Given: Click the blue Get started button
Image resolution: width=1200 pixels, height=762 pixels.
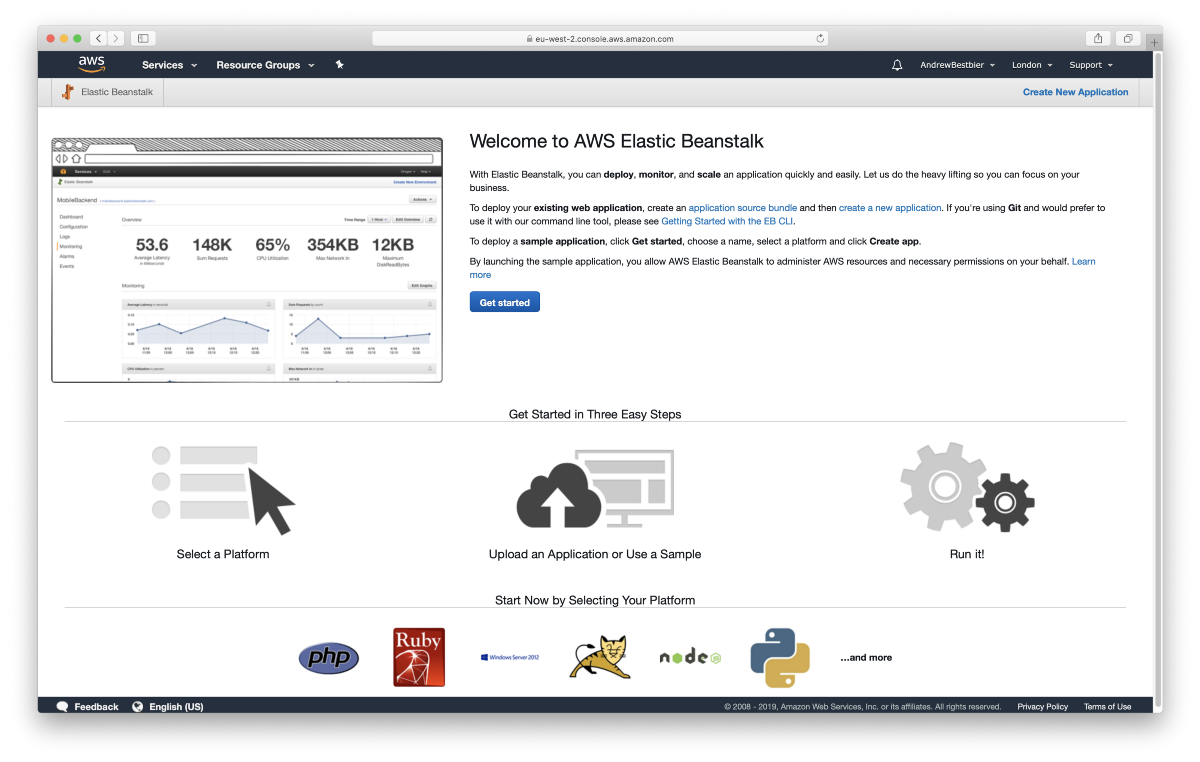Looking at the screenshot, I should pyautogui.click(x=505, y=302).
